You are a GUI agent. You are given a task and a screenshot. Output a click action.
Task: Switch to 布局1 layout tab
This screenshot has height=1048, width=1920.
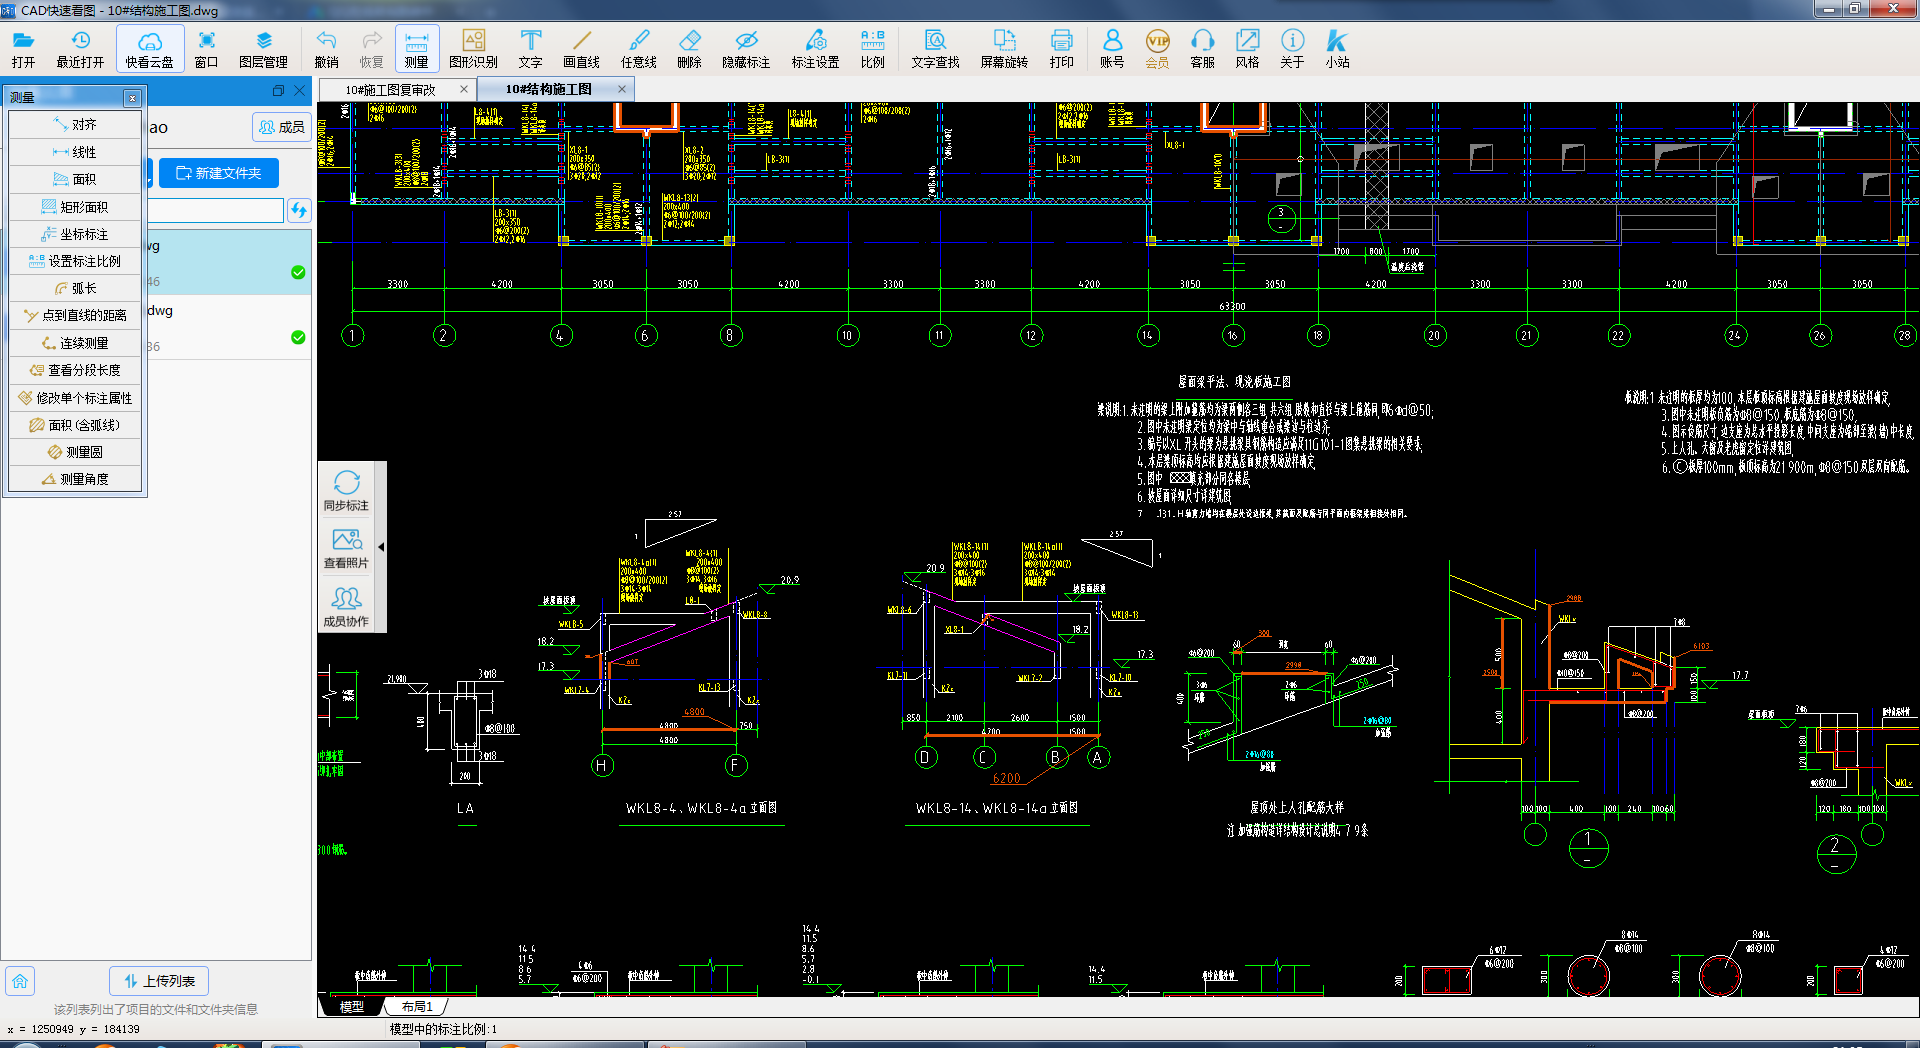pyautogui.click(x=417, y=1006)
